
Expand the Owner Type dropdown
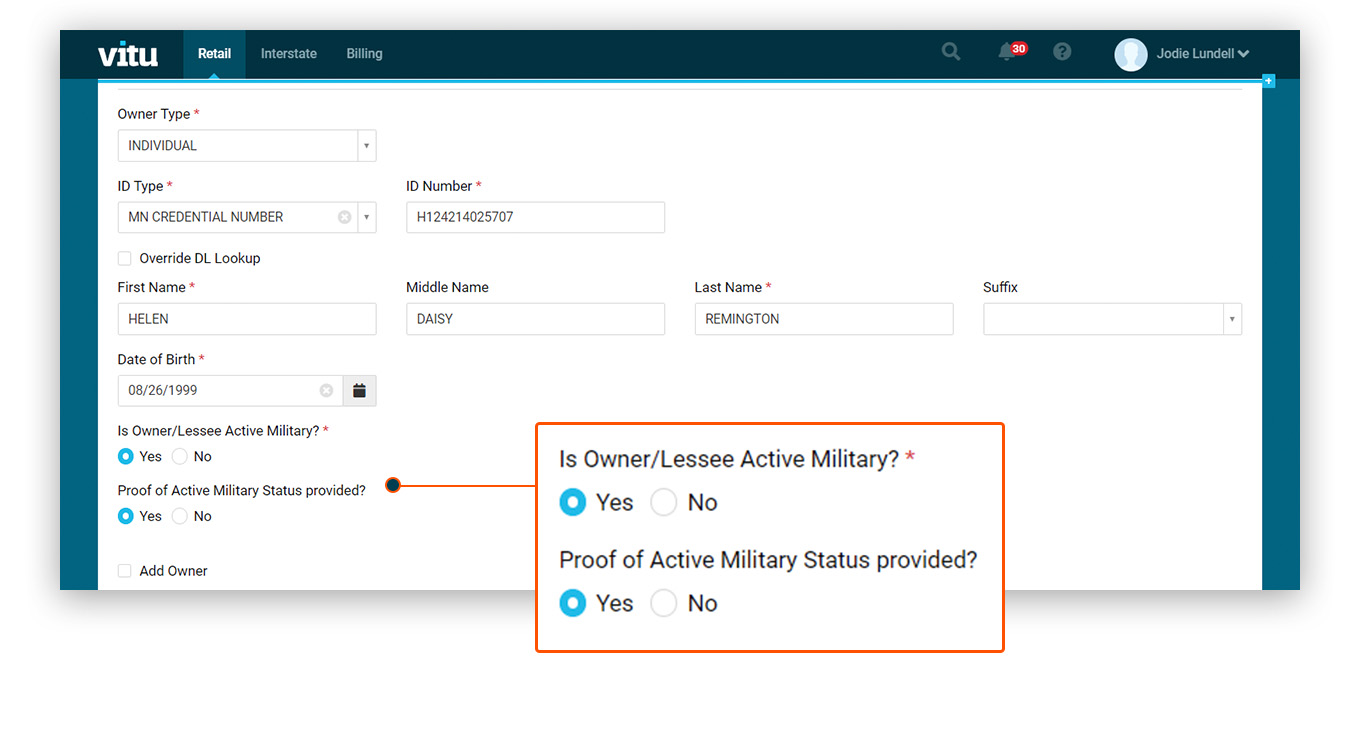tap(367, 146)
